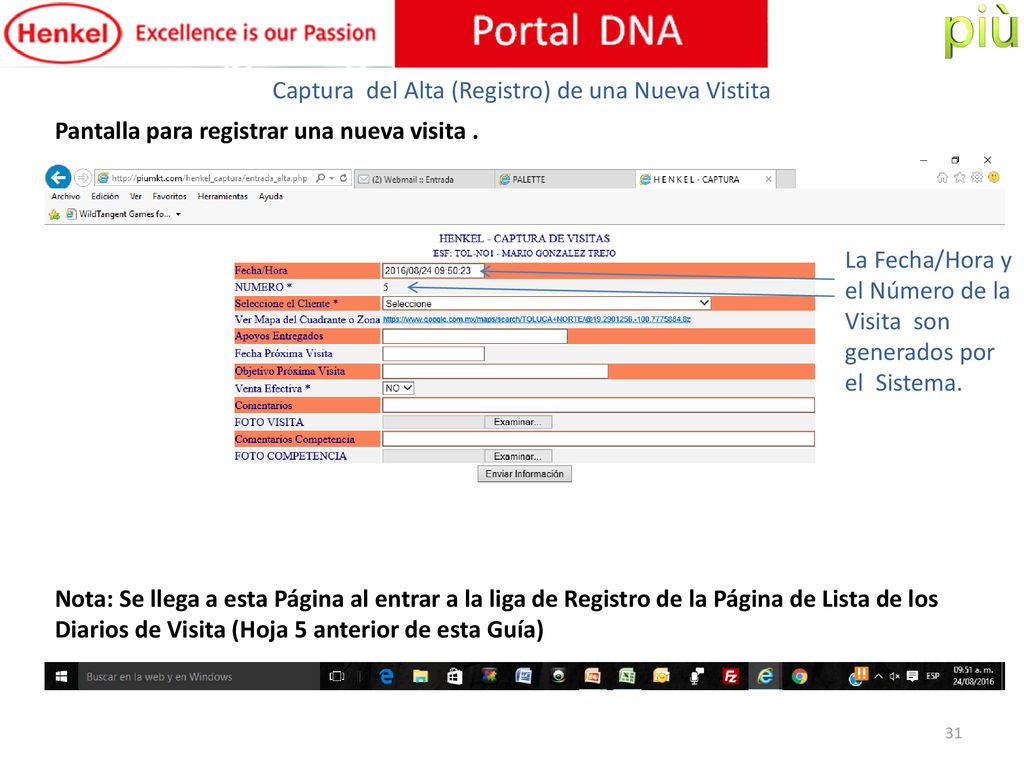Viewport: 1024px width, 768px height.
Task: Click the Fecha/Hora field
Action: pyautogui.click(x=433, y=270)
